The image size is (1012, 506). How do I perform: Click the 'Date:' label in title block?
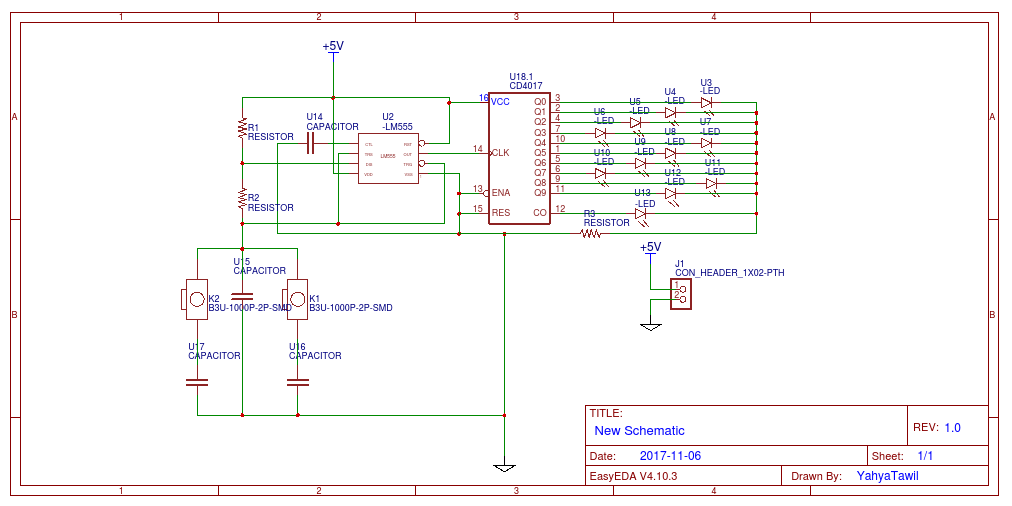[603, 456]
